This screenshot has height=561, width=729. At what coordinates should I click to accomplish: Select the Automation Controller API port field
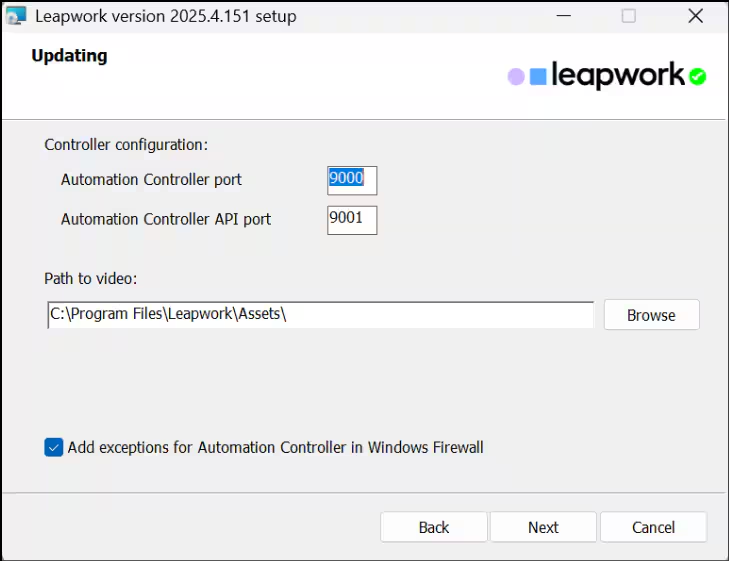point(352,219)
